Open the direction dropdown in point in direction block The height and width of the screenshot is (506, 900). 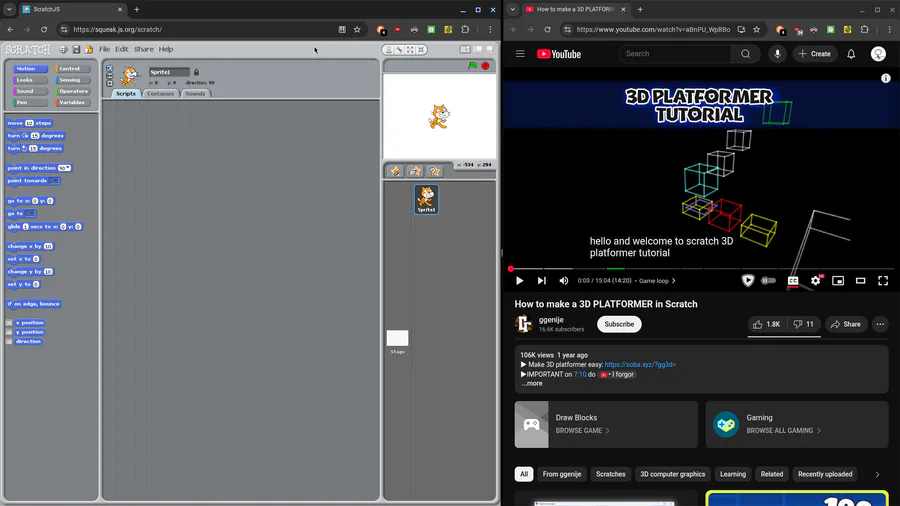(x=68, y=168)
